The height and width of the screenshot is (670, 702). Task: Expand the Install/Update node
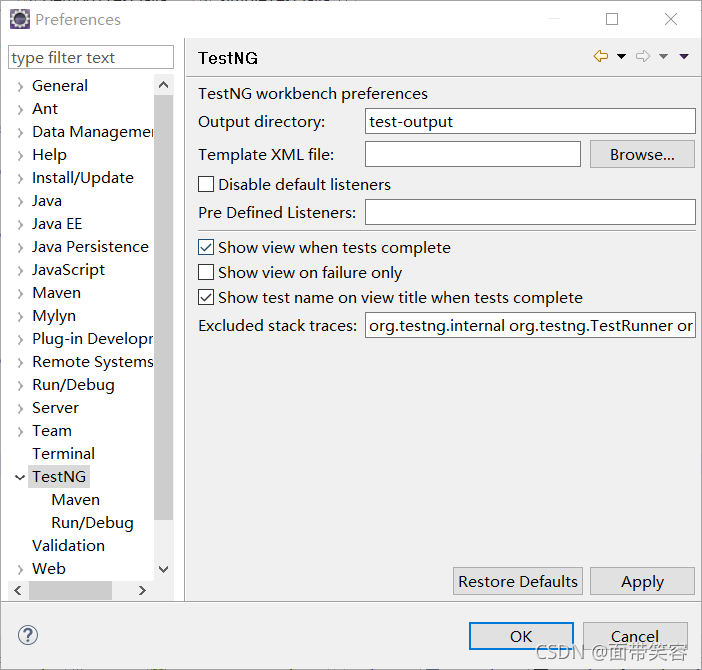point(20,179)
